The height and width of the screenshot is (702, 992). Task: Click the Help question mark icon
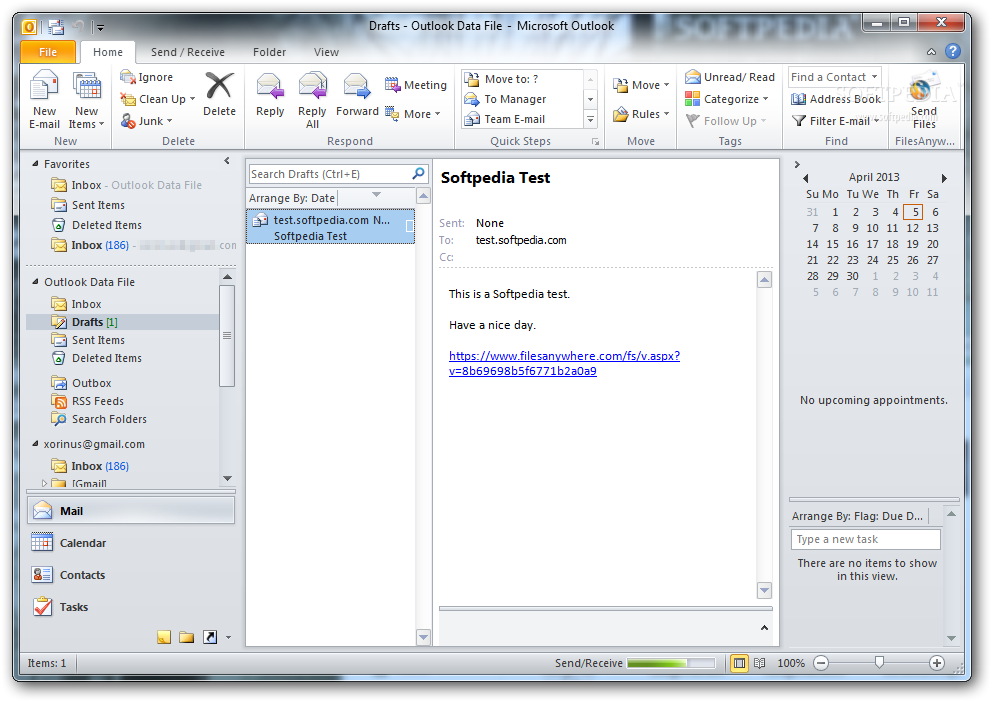pyautogui.click(x=953, y=51)
